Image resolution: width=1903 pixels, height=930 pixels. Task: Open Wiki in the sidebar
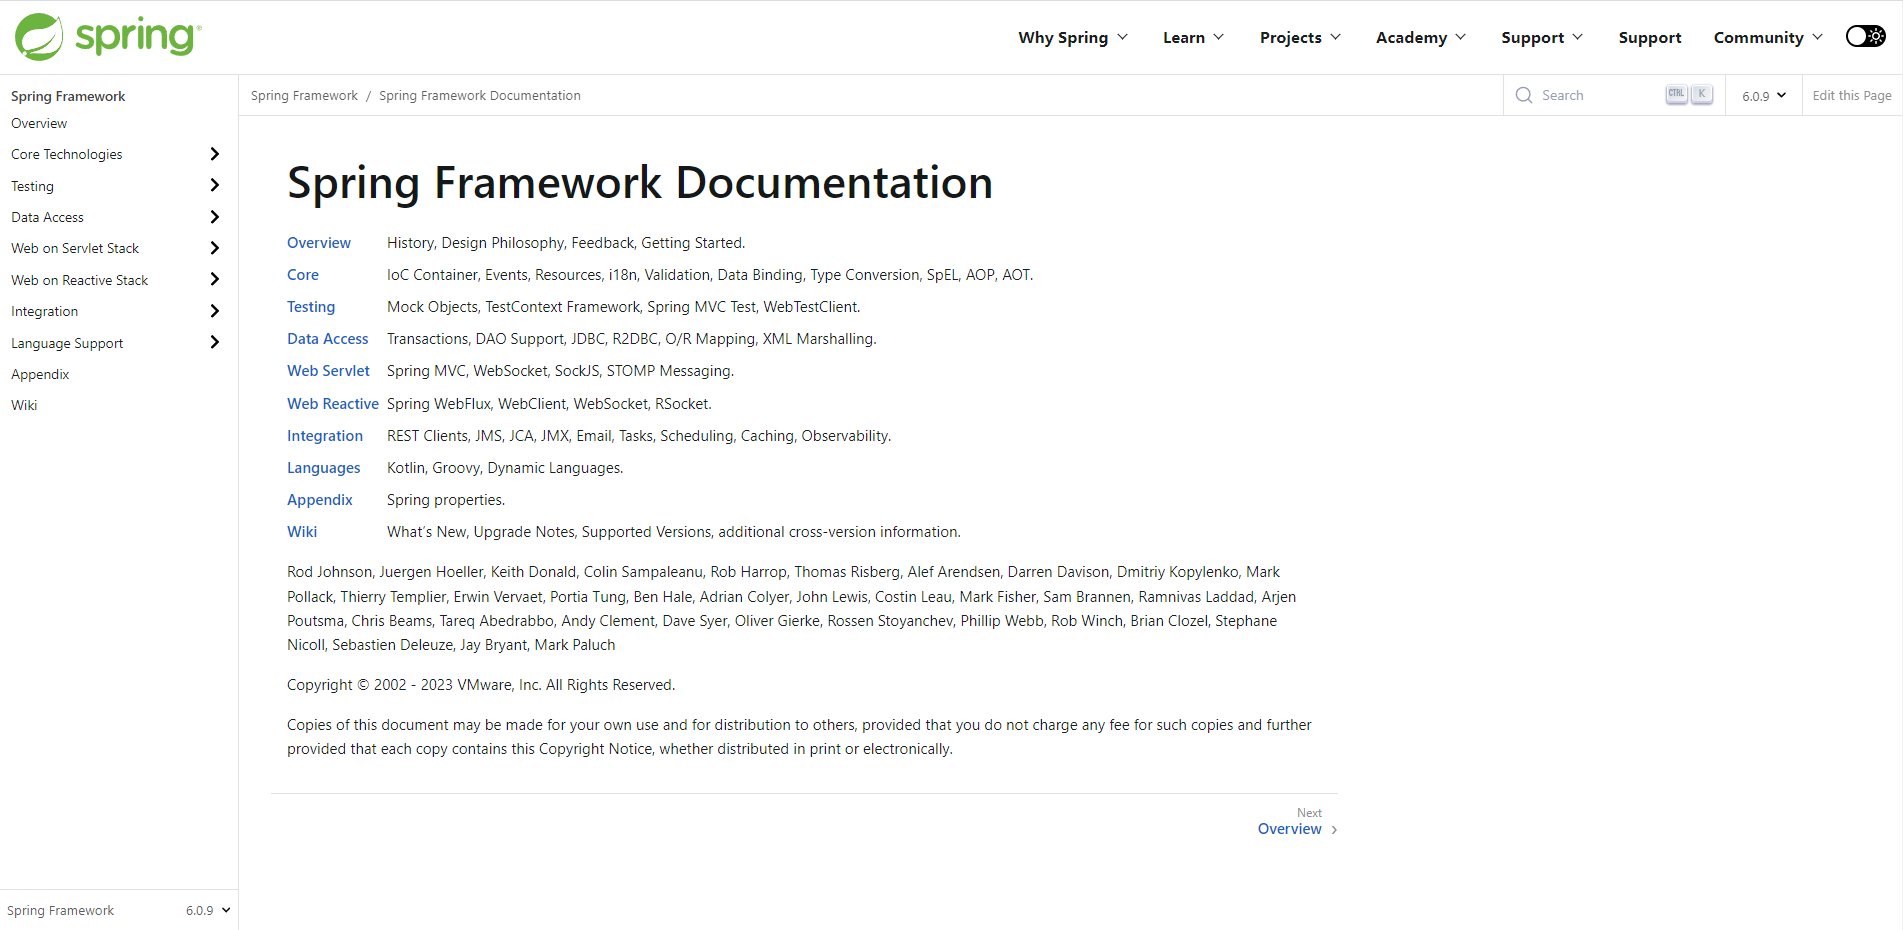pyautogui.click(x=24, y=405)
